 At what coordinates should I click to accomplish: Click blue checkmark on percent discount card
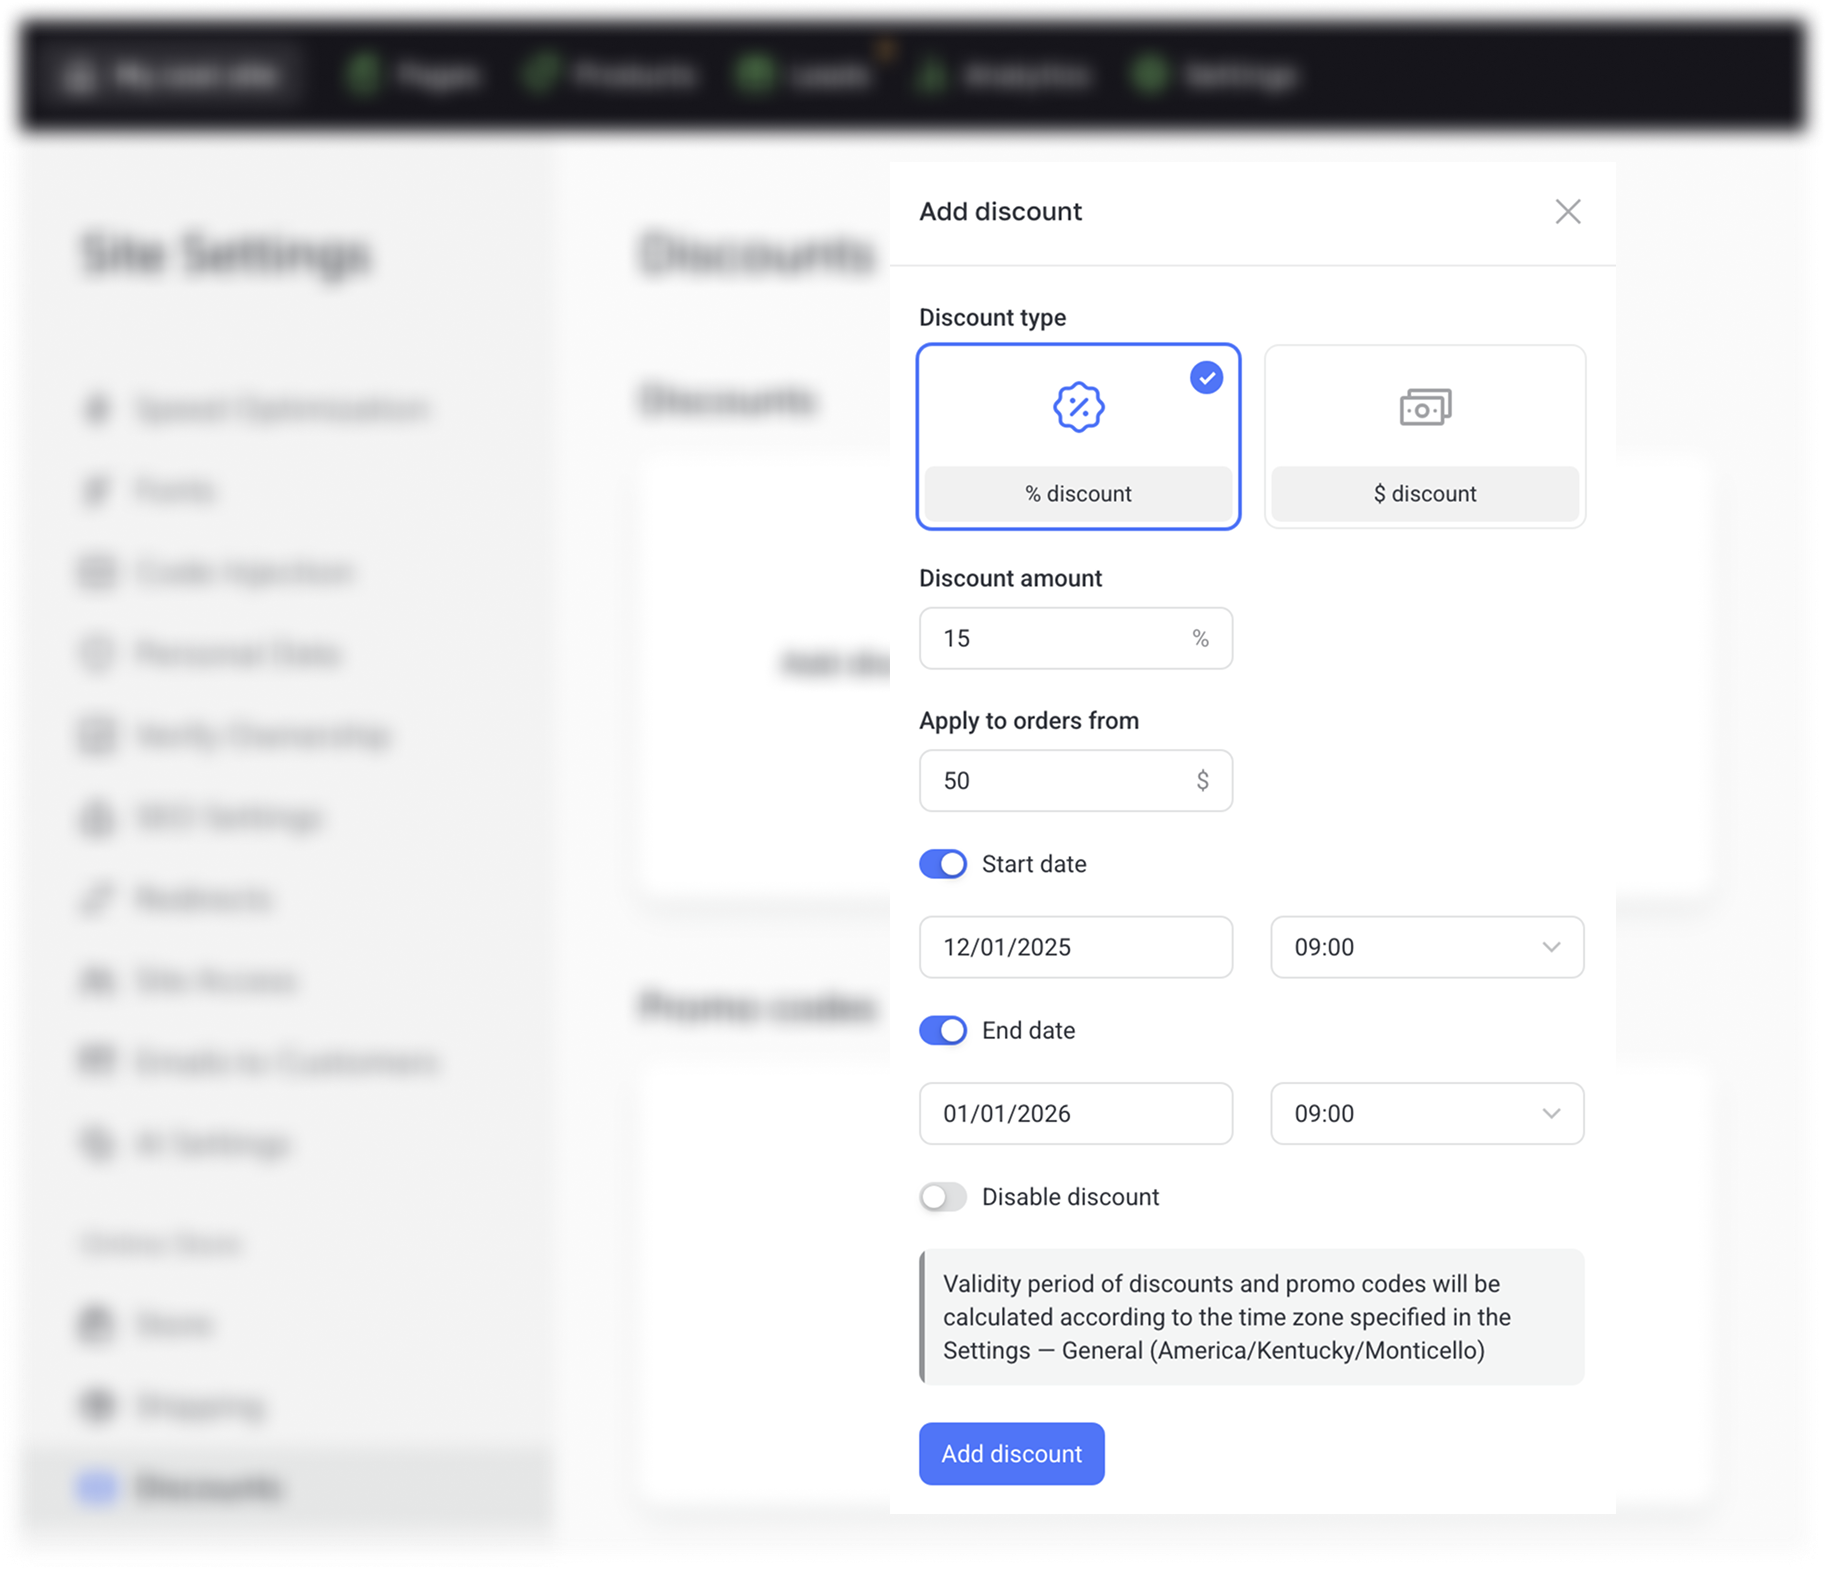click(1206, 378)
